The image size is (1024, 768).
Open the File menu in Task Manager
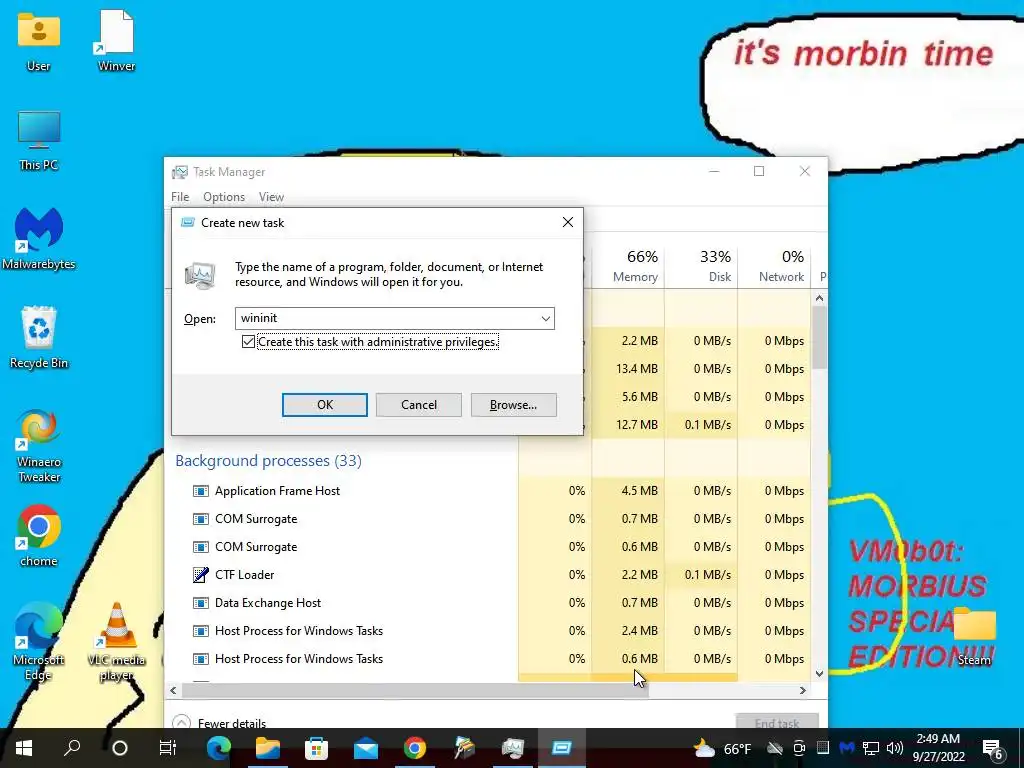180,197
